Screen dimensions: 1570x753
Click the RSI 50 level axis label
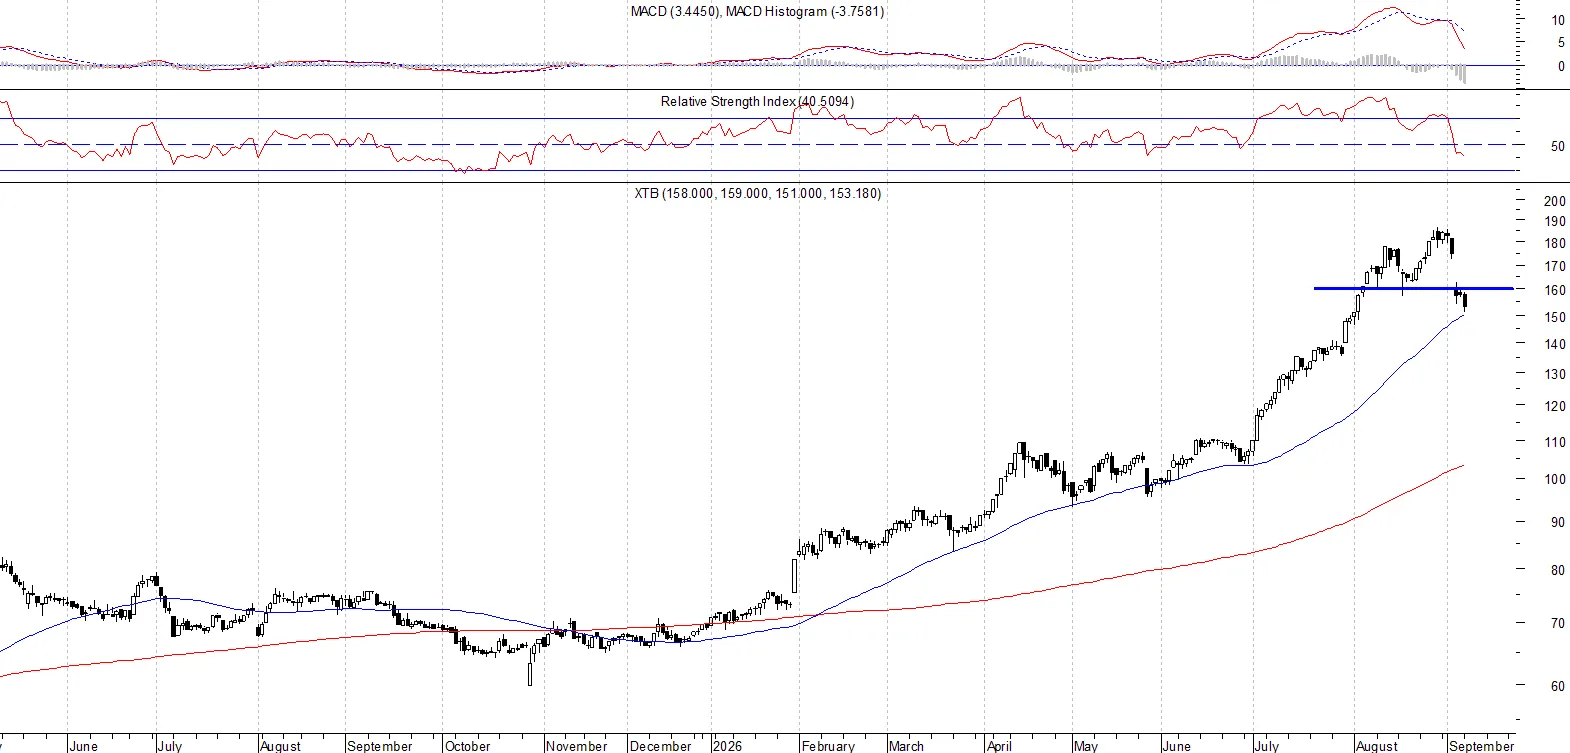1558,146
